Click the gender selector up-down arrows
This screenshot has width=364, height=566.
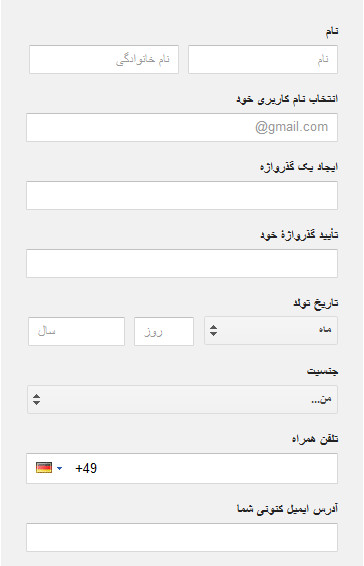36,399
